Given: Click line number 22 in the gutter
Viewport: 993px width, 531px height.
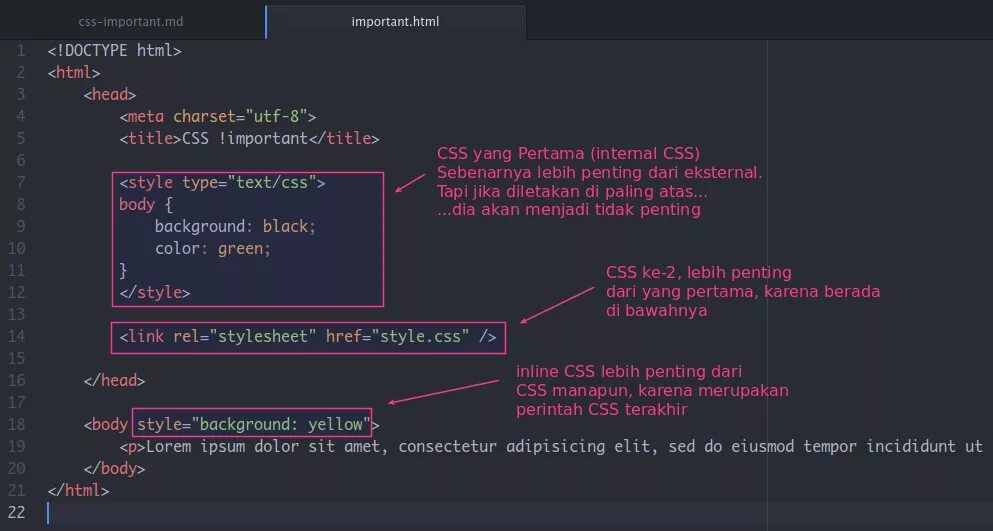Looking at the screenshot, I should click(x=16, y=512).
